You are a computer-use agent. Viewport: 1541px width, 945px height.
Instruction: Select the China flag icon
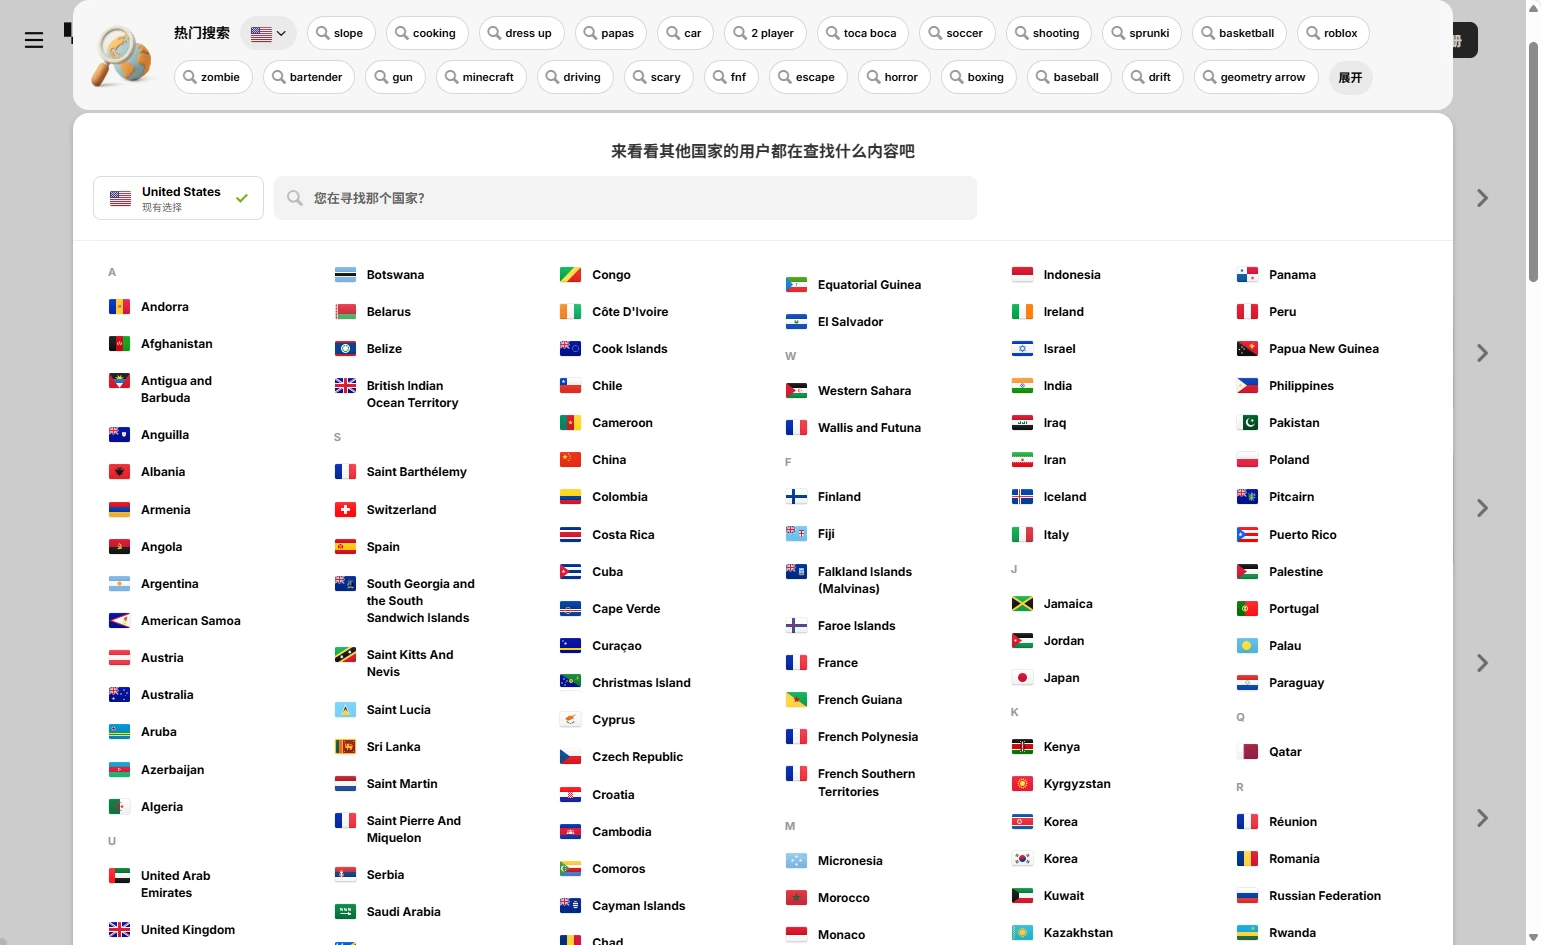[x=570, y=460]
